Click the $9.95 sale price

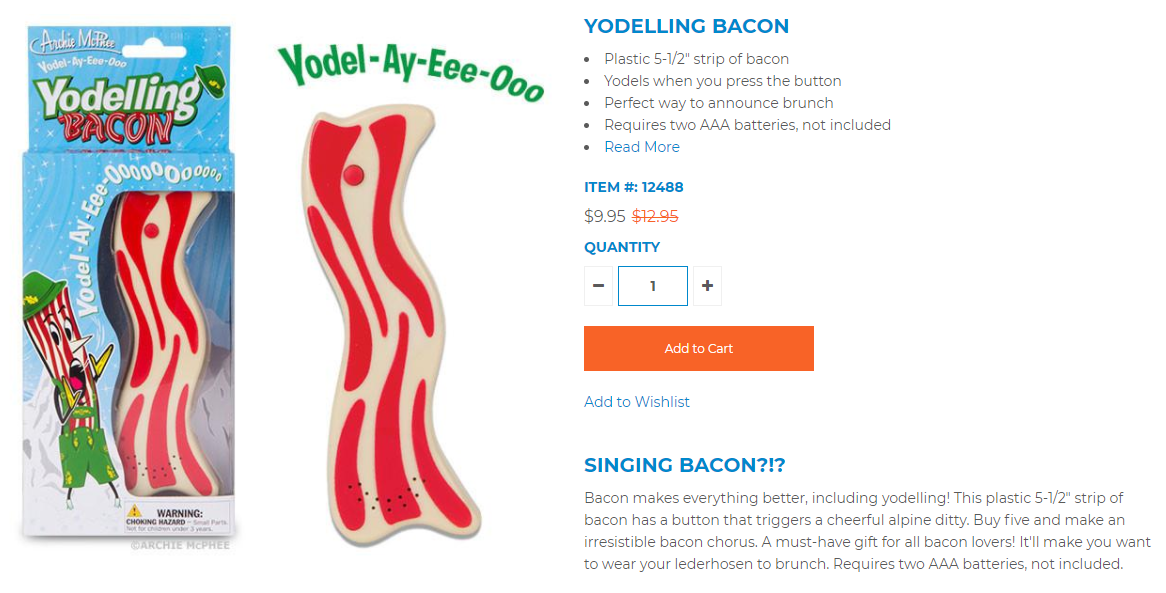click(x=604, y=216)
